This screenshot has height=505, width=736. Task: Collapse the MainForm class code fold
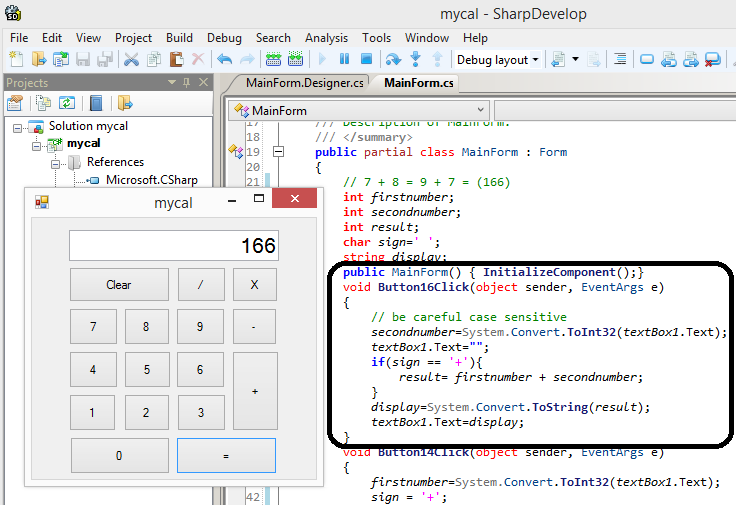pyautogui.click(x=278, y=152)
